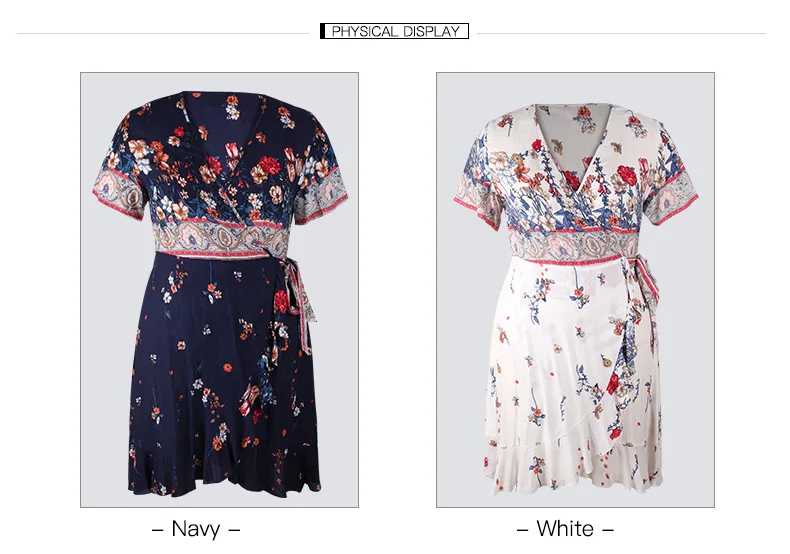790x554 pixels.
Task: Click the navy dress paisley waistband
Action: click(222, 240)
